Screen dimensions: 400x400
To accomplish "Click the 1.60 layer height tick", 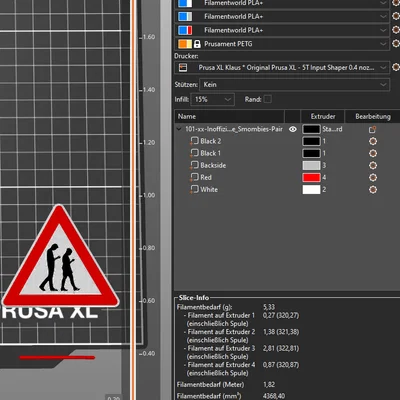I will click(147, 37).
